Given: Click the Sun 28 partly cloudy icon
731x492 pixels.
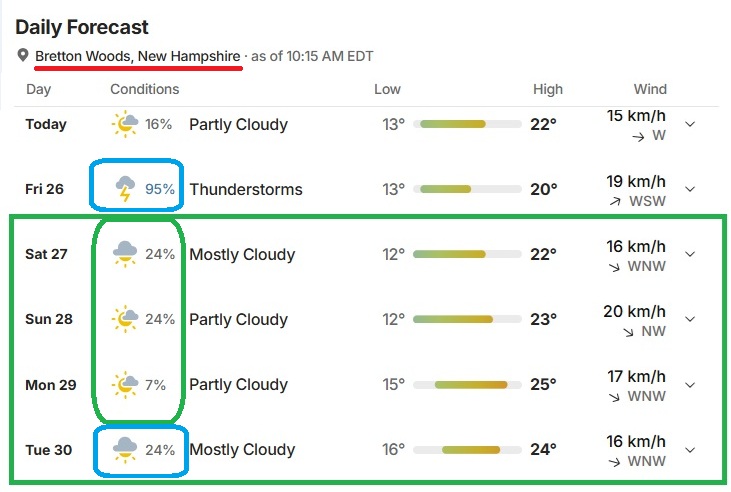Looking at the screenshot, I should [124, 319].
